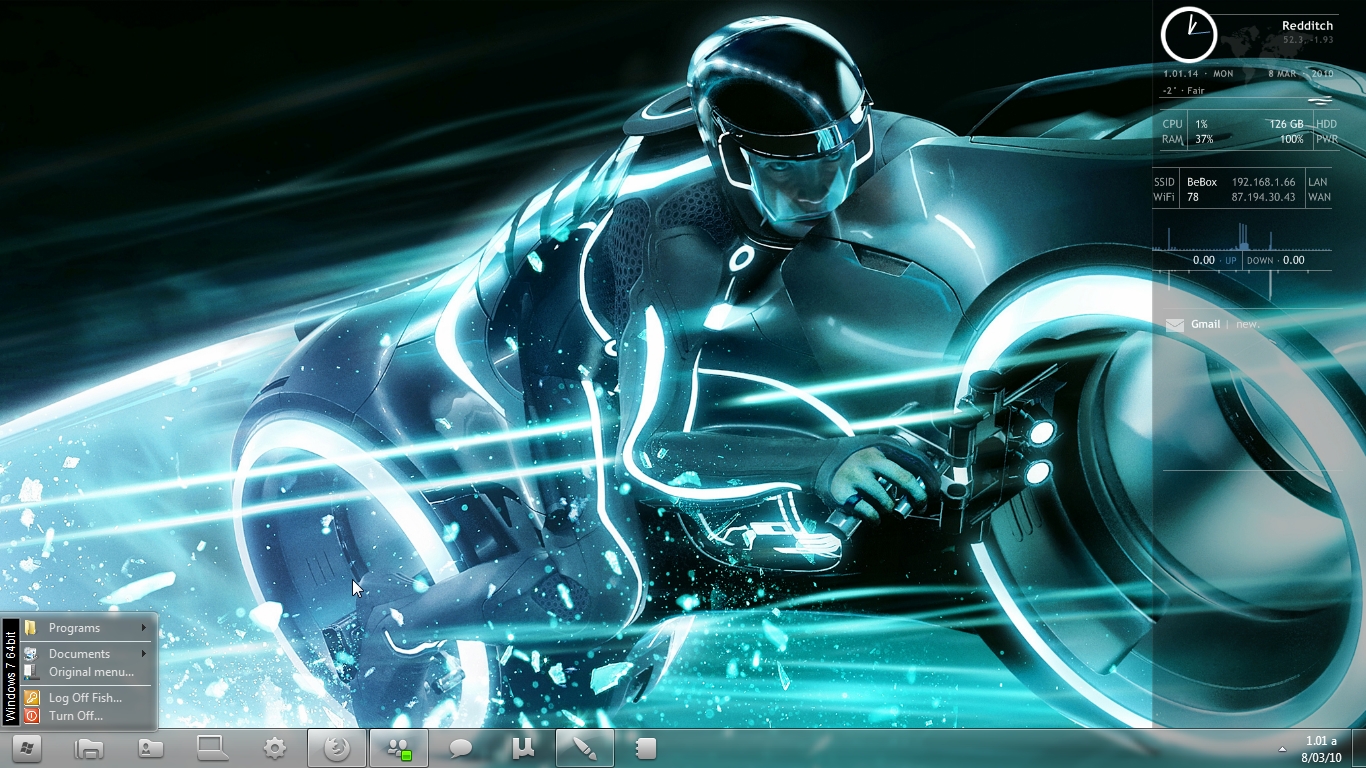Viewport: 1366px width, 768px height.
Task: Switch to Firefox in the taskbar
Action: click(x=337, y=748)
